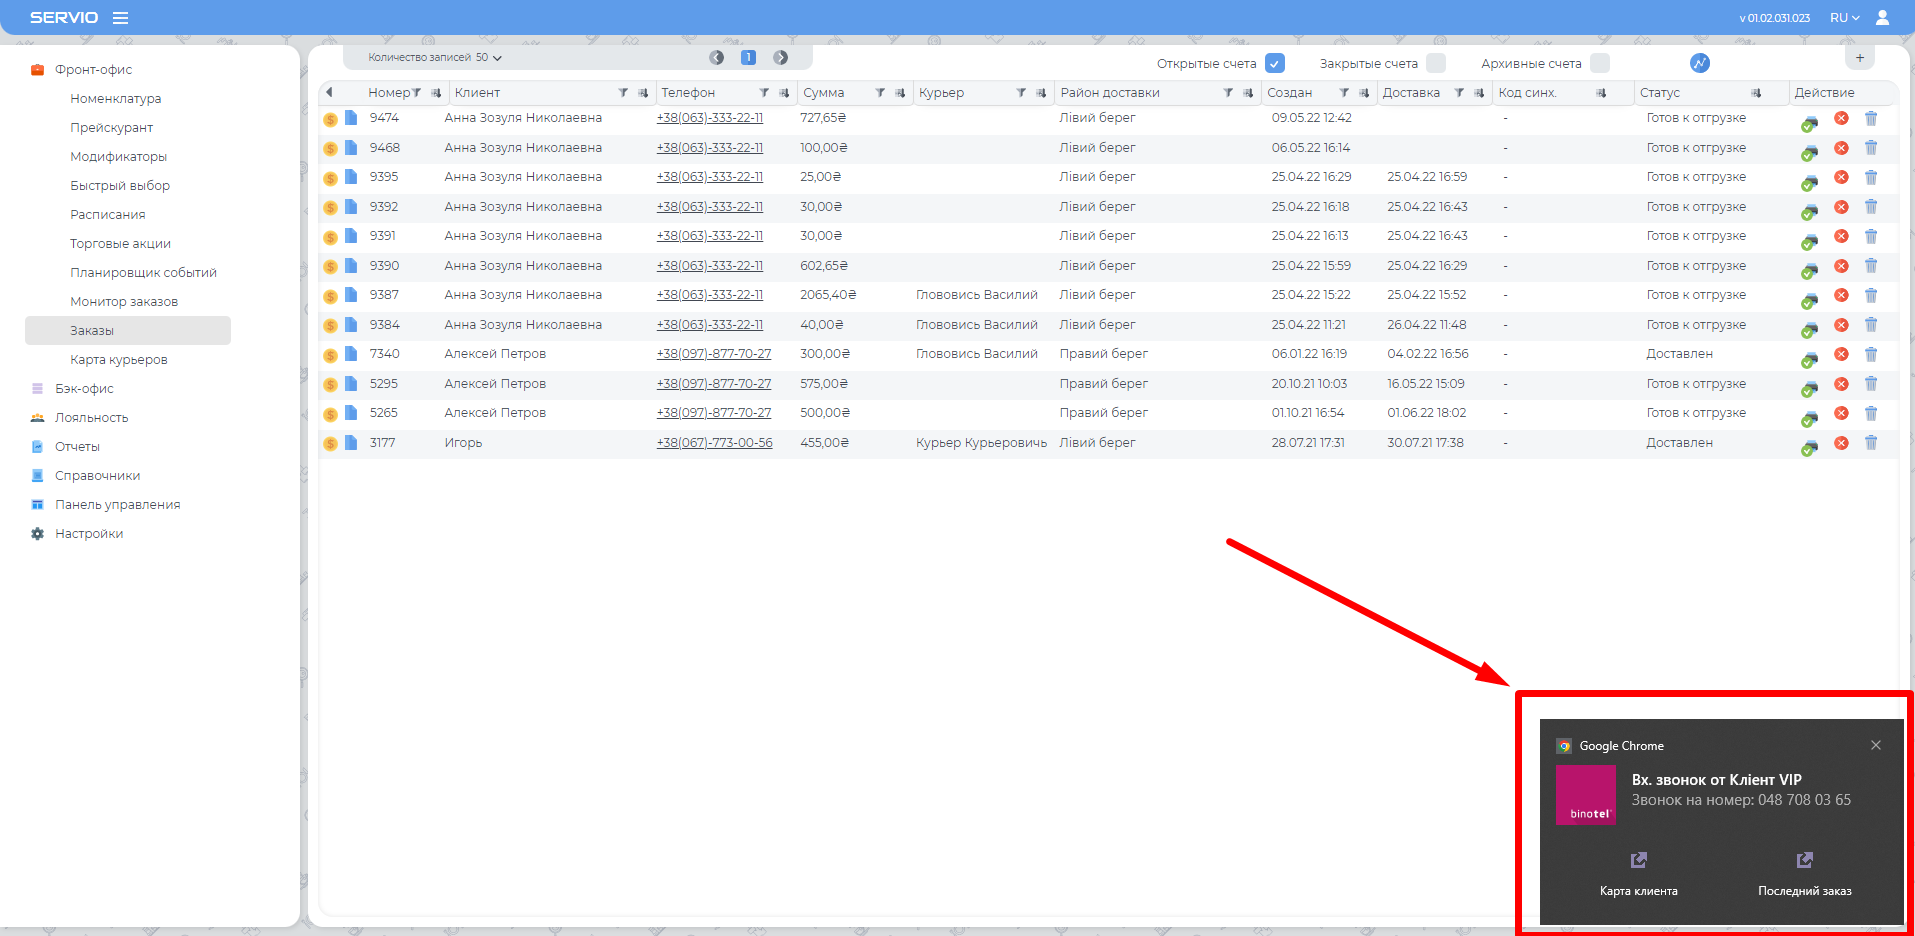Click the red cancel icon for order 9474

(x=1841, y=119)
